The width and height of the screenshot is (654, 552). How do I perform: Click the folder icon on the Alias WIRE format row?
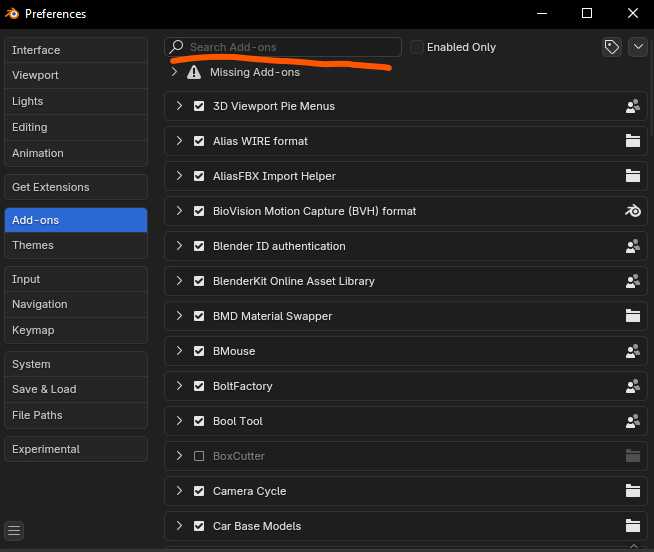click(x=633, y=141)
